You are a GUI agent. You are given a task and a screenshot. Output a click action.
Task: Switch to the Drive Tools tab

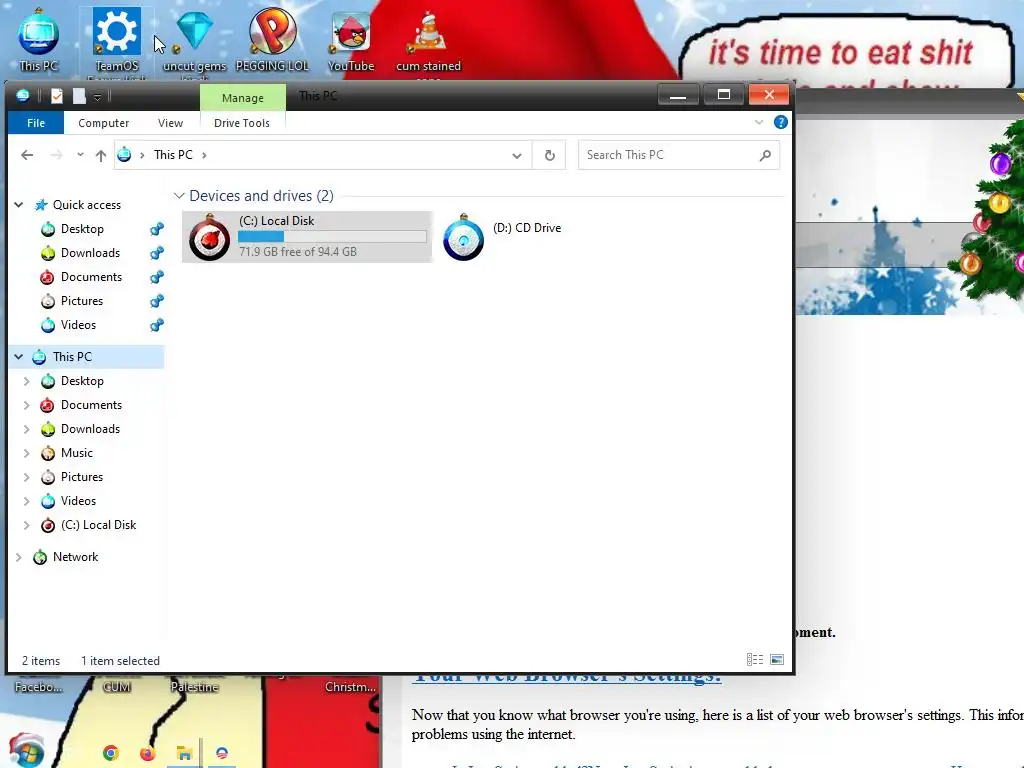[x=242, y=123]
